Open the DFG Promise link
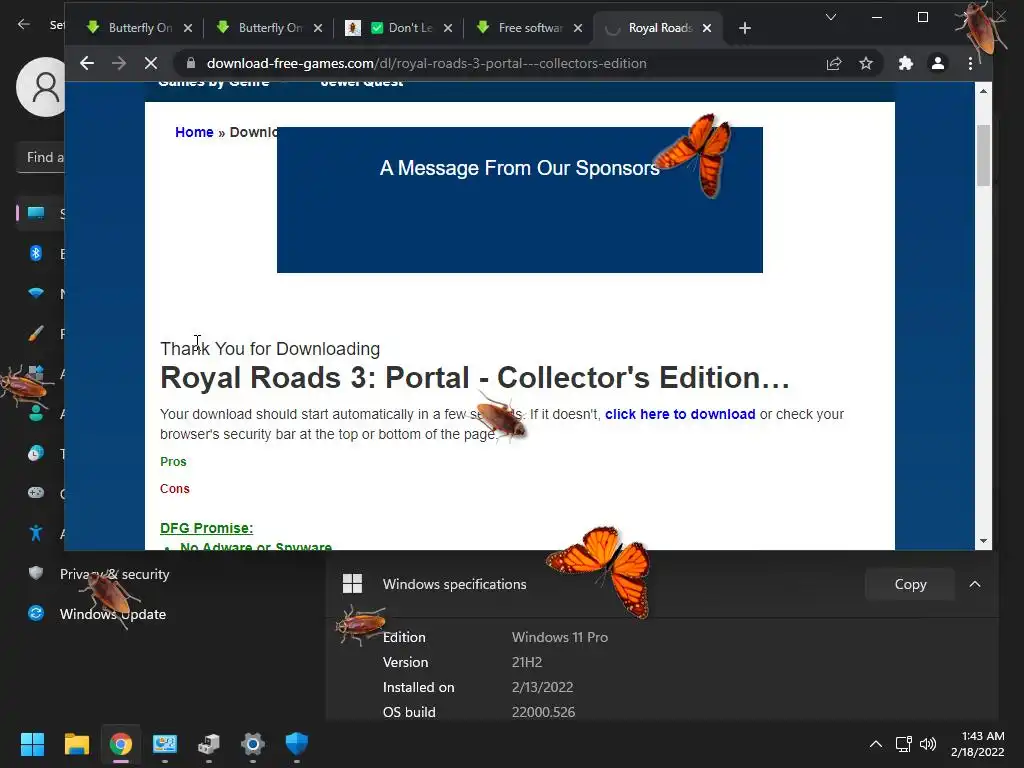Image resolution: width=1024 pixels, height=768 pixels. coord(206,528)
